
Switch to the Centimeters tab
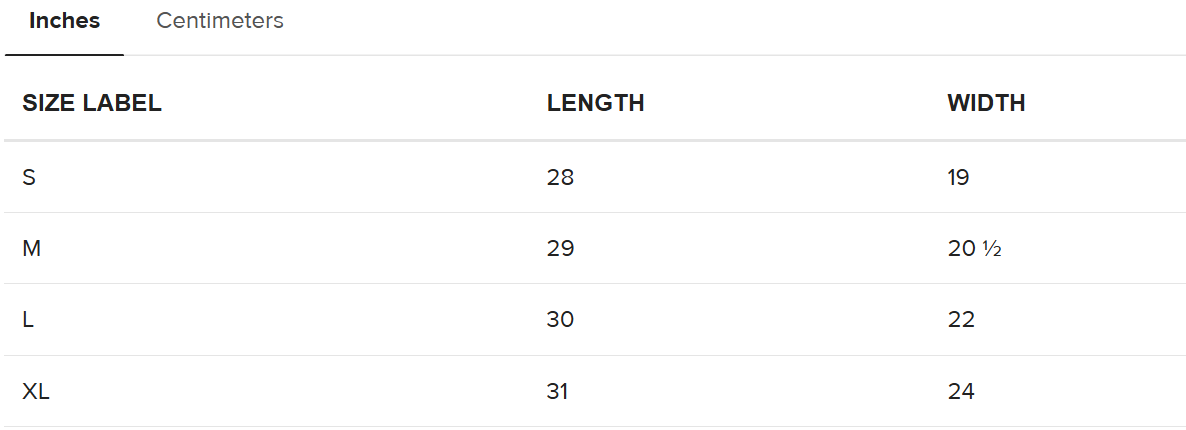[219, 21]
